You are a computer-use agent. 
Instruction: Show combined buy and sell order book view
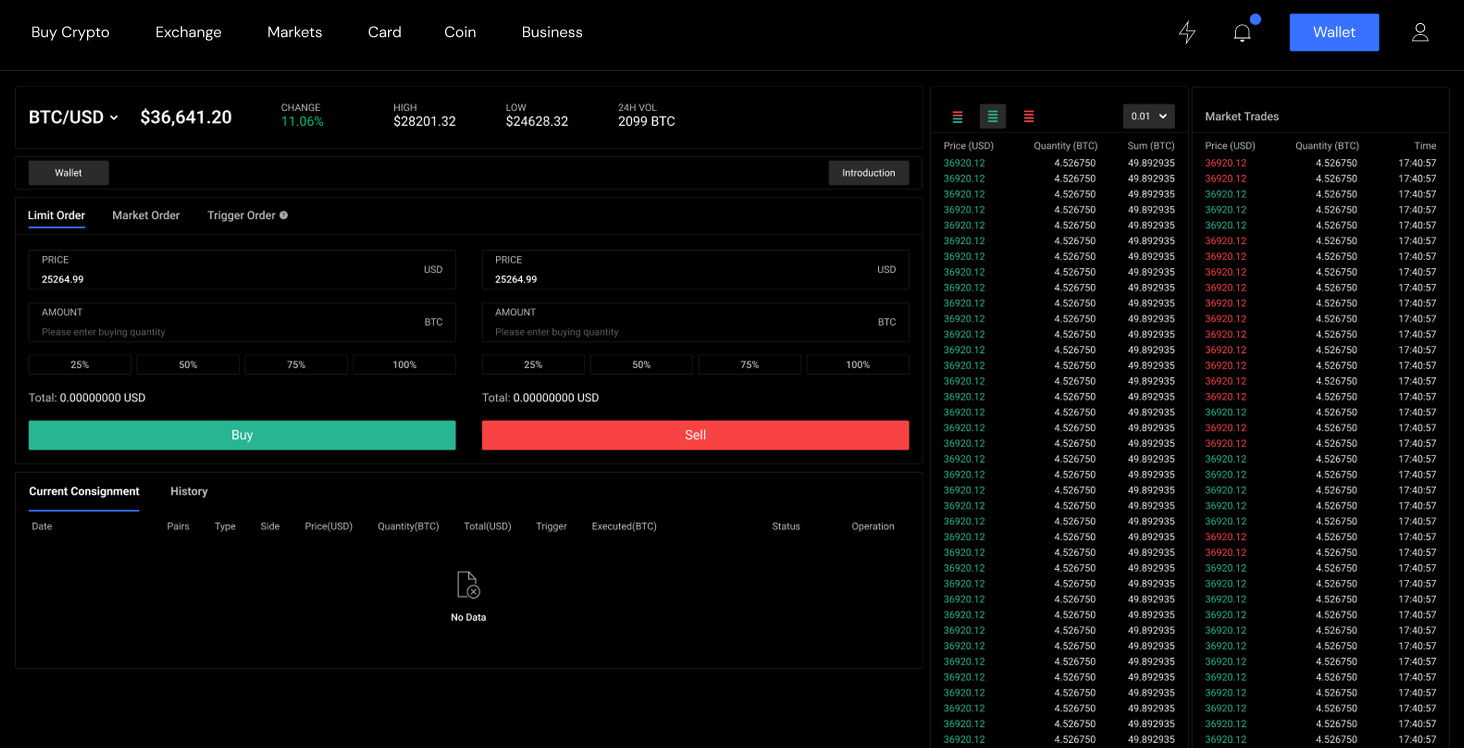click(x=957, y=117)
